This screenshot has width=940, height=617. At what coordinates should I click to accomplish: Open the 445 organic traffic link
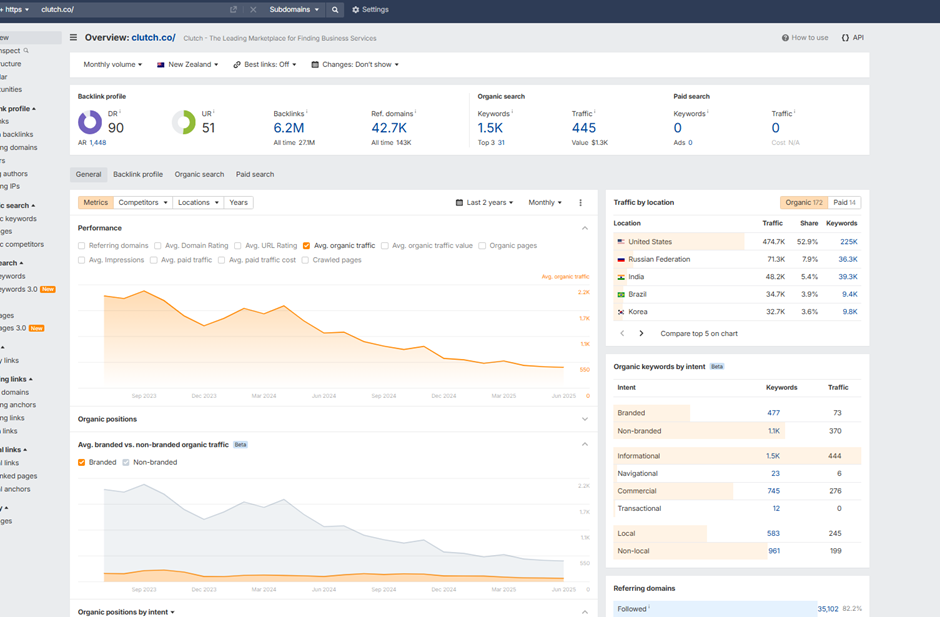[584, 128]
